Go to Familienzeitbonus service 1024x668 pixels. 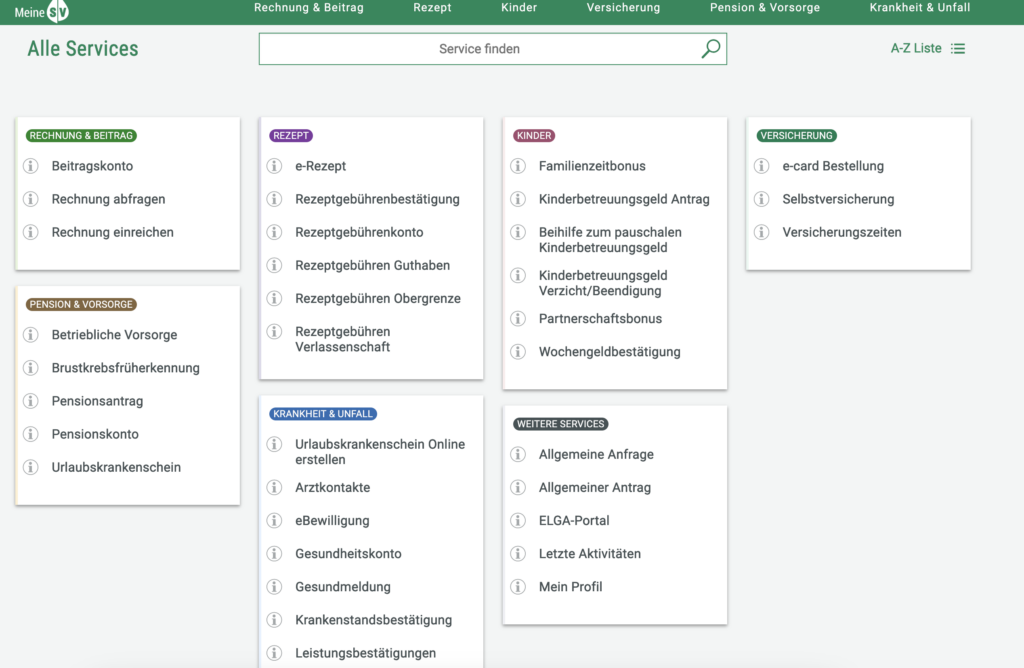[x=592, y=166]
